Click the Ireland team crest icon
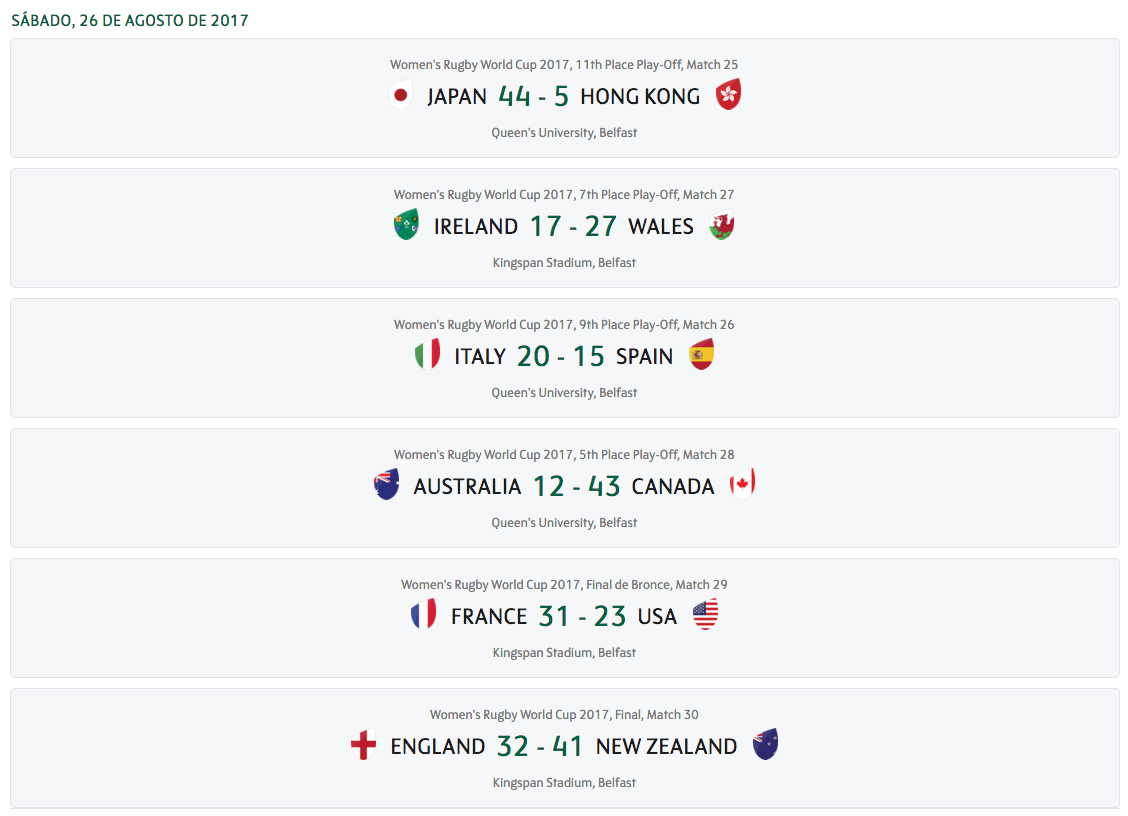1128x816 pixels. 406,225
